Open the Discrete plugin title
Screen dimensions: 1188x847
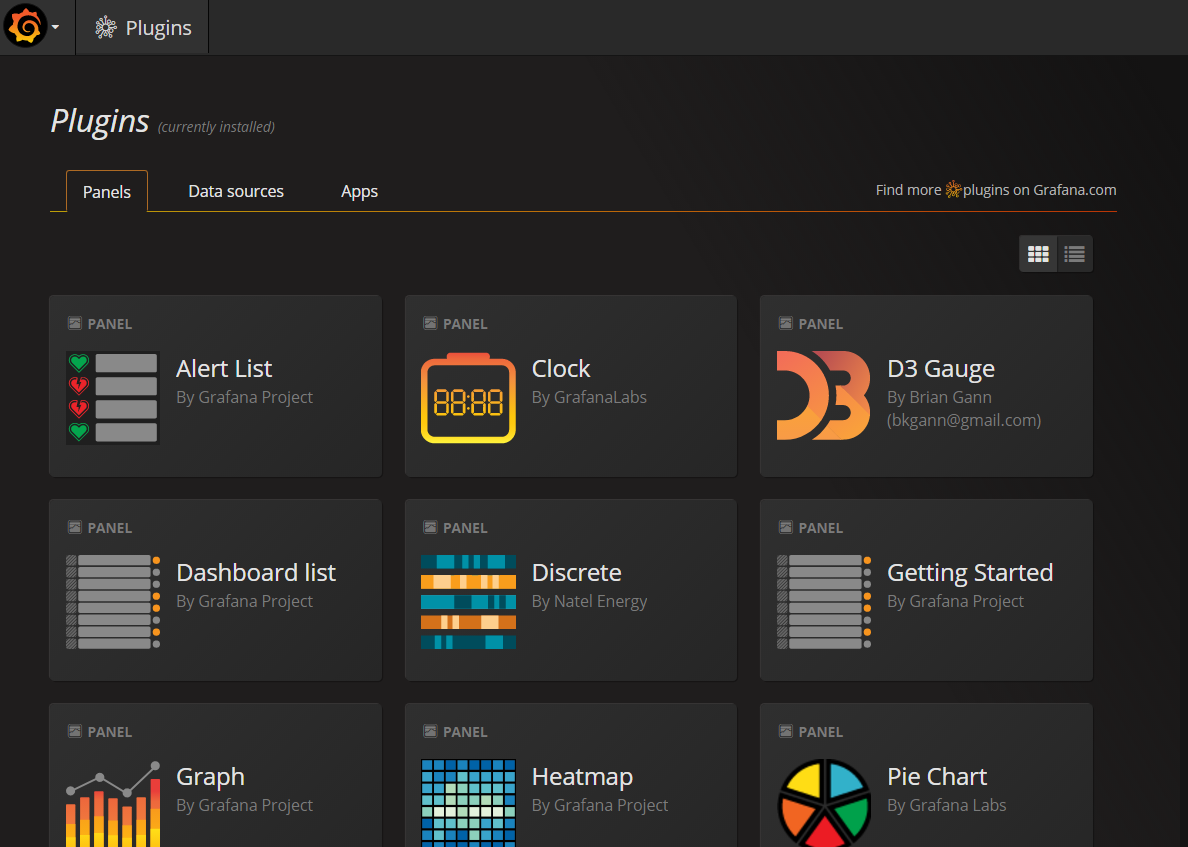(x=577, y=572)
